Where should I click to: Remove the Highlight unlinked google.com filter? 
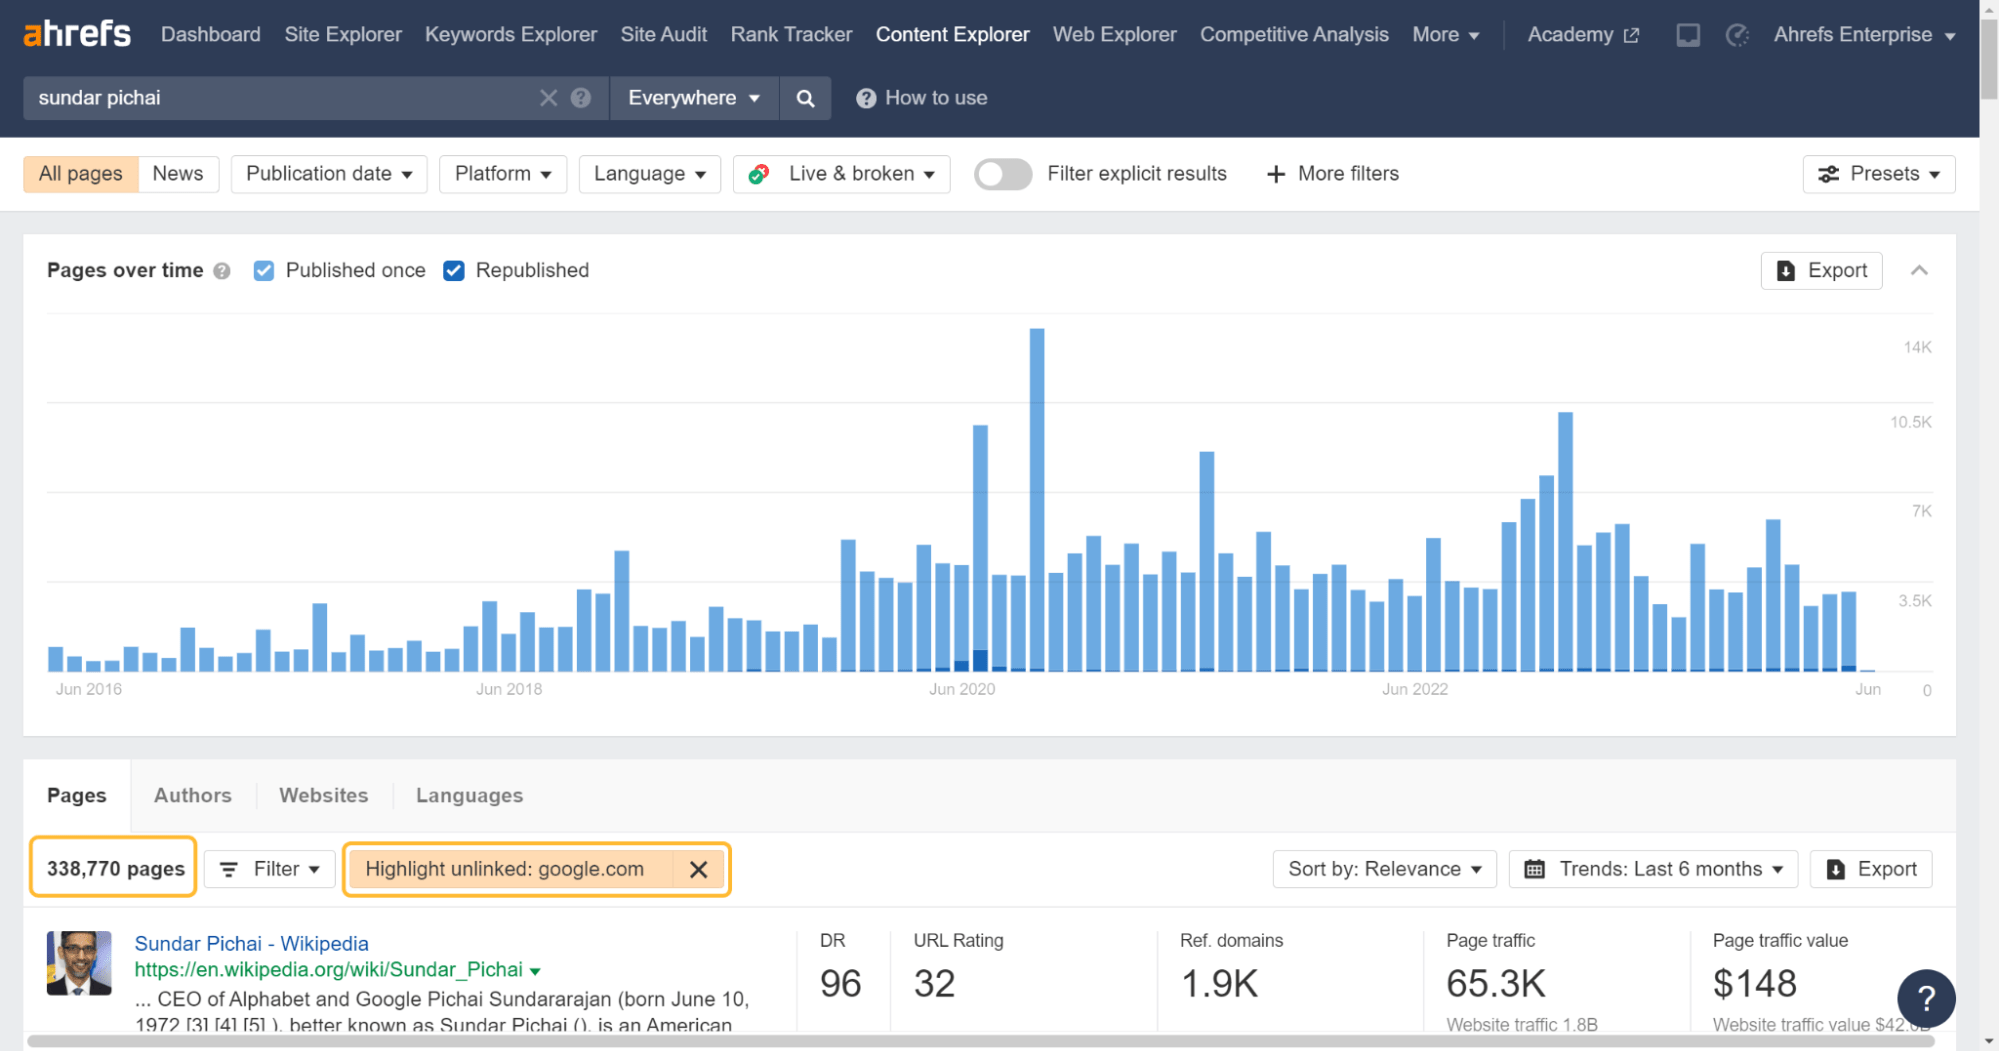click(x=699, y=868)
